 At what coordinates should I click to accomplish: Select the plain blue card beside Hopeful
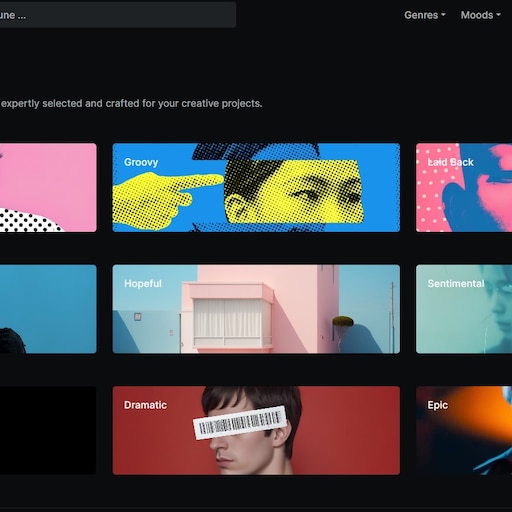(x=48, y=309)
